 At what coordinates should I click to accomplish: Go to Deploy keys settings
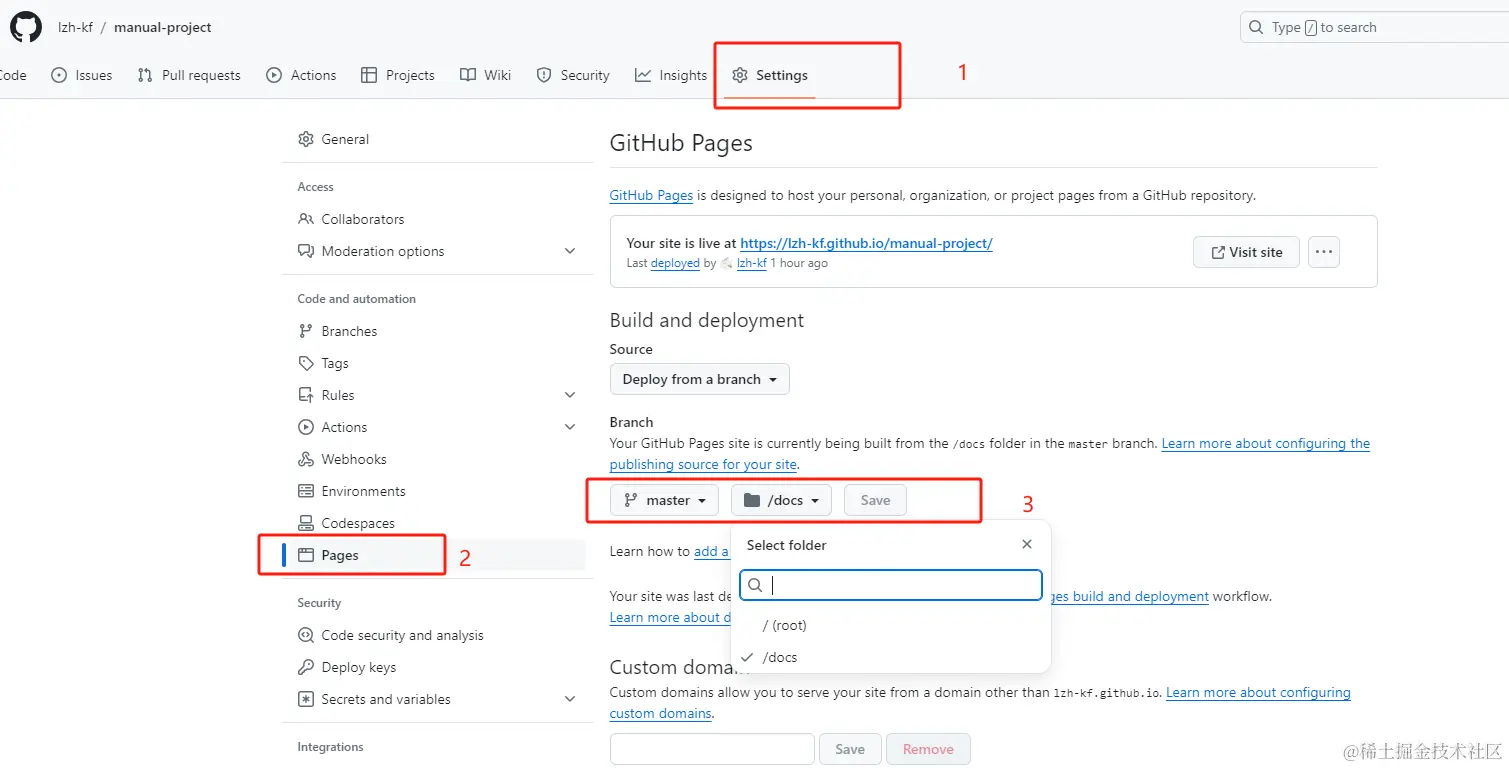(x=358, y=667)
